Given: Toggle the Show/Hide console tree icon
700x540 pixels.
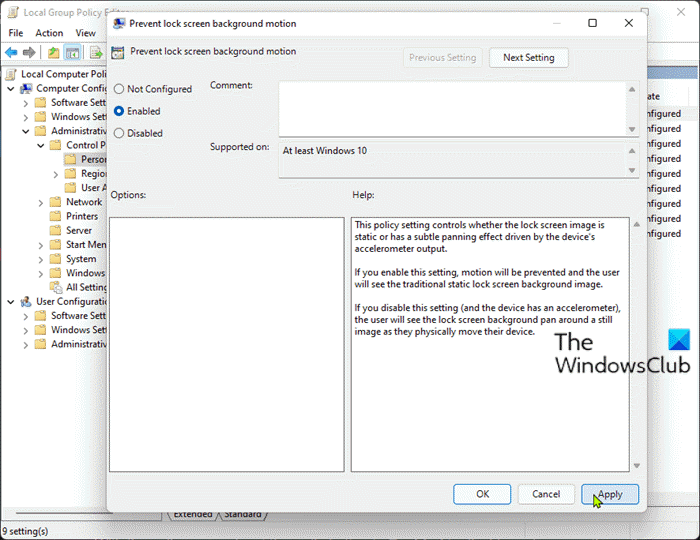Looking at the screenshot, I should coord(72,53).
